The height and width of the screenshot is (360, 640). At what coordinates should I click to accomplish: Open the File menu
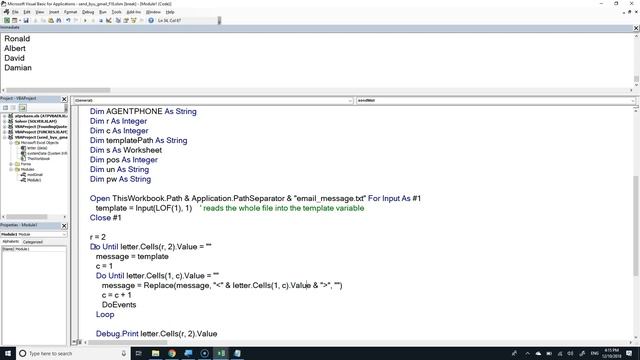15,12
